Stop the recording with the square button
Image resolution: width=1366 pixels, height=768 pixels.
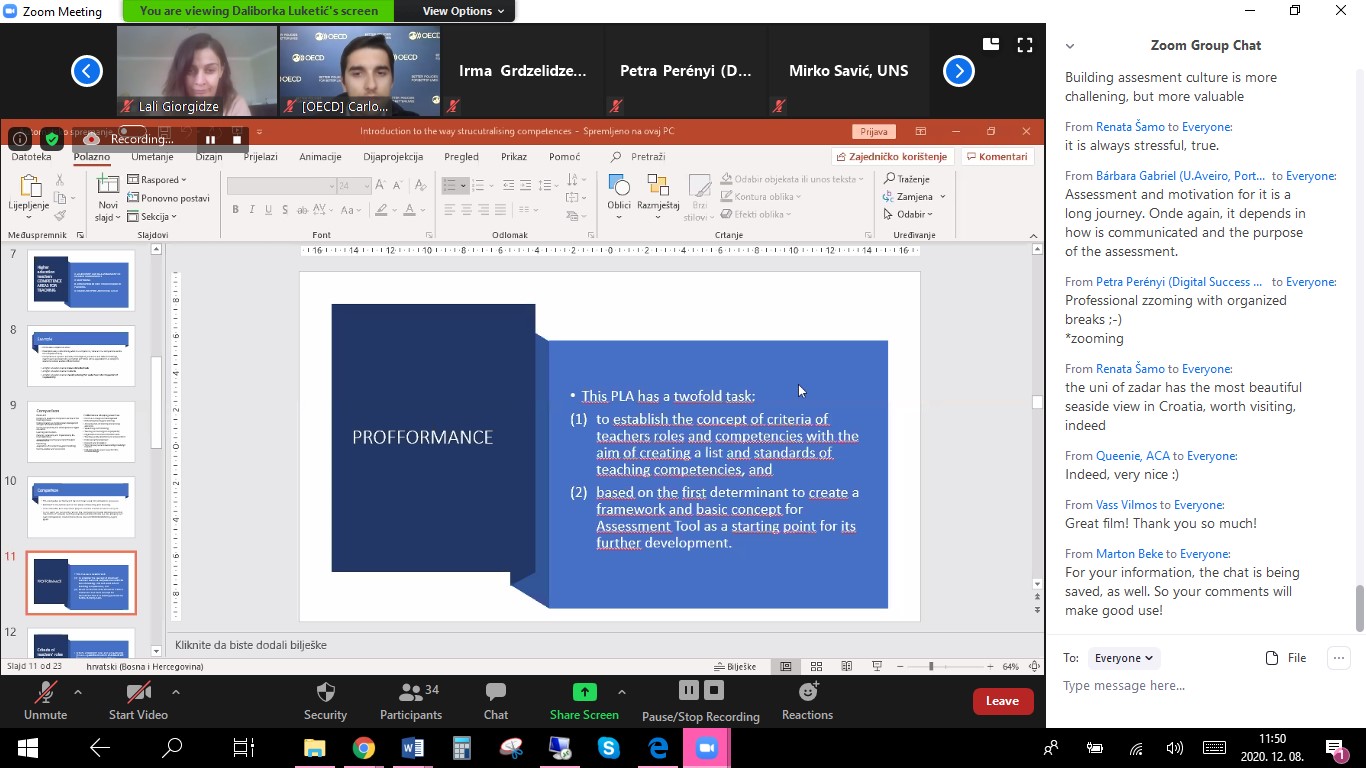click(x=714, y=690)
